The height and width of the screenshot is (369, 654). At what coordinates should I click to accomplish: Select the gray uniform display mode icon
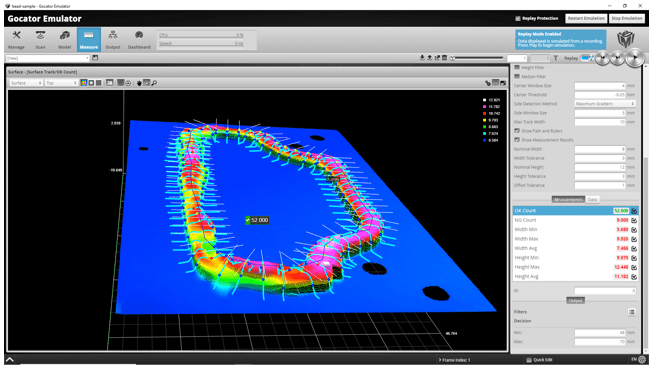(98, 83)
